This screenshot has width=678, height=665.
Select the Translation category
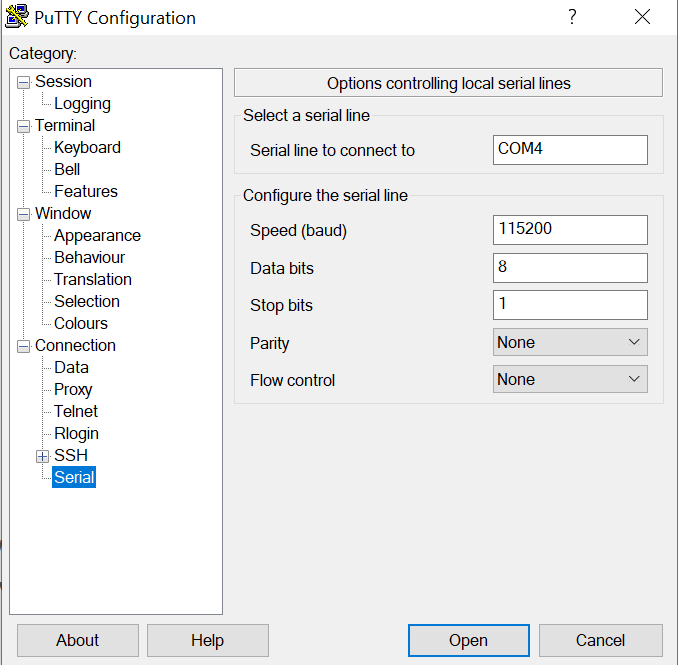pyautogui.click(x=93, y=279)
